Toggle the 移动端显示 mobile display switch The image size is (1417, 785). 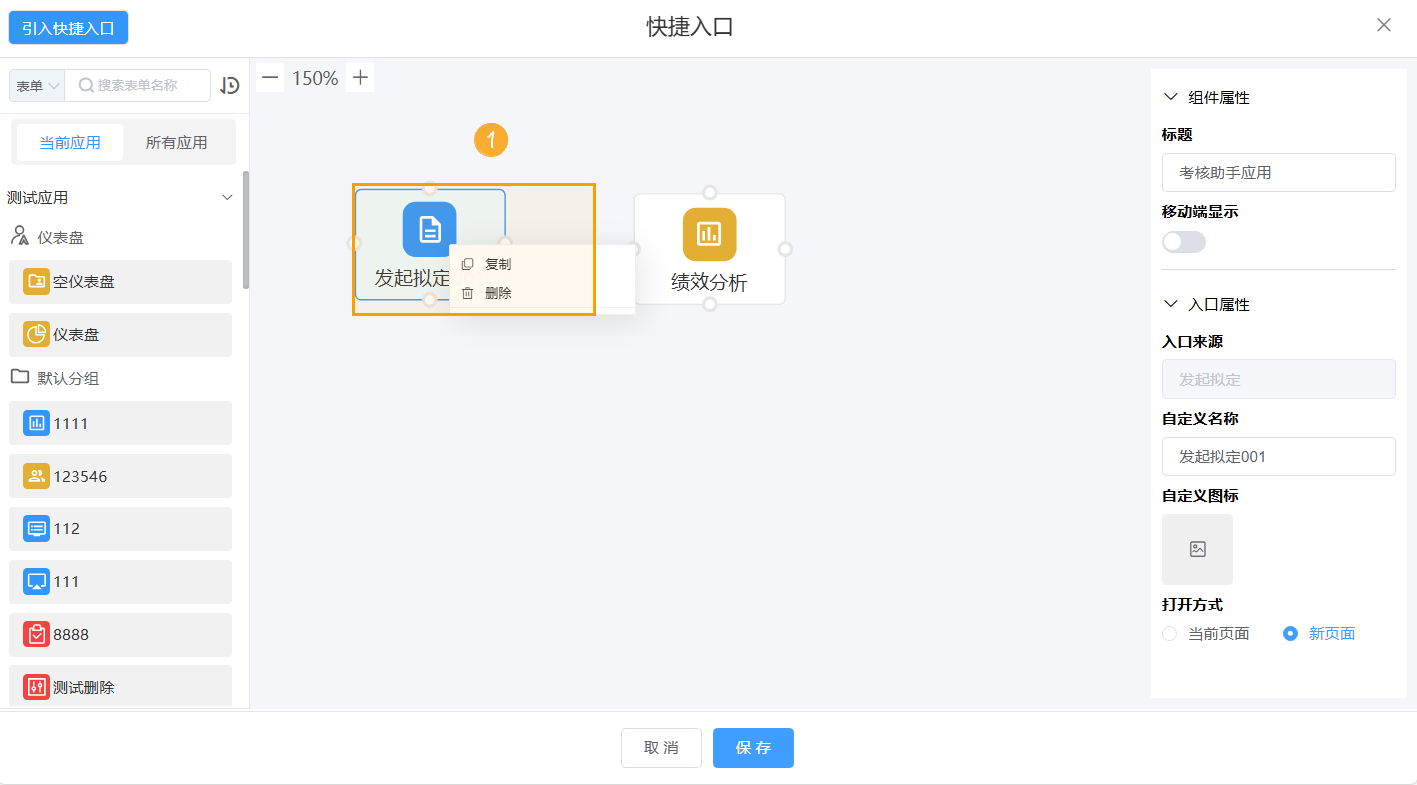click(x=1183, y=241)
